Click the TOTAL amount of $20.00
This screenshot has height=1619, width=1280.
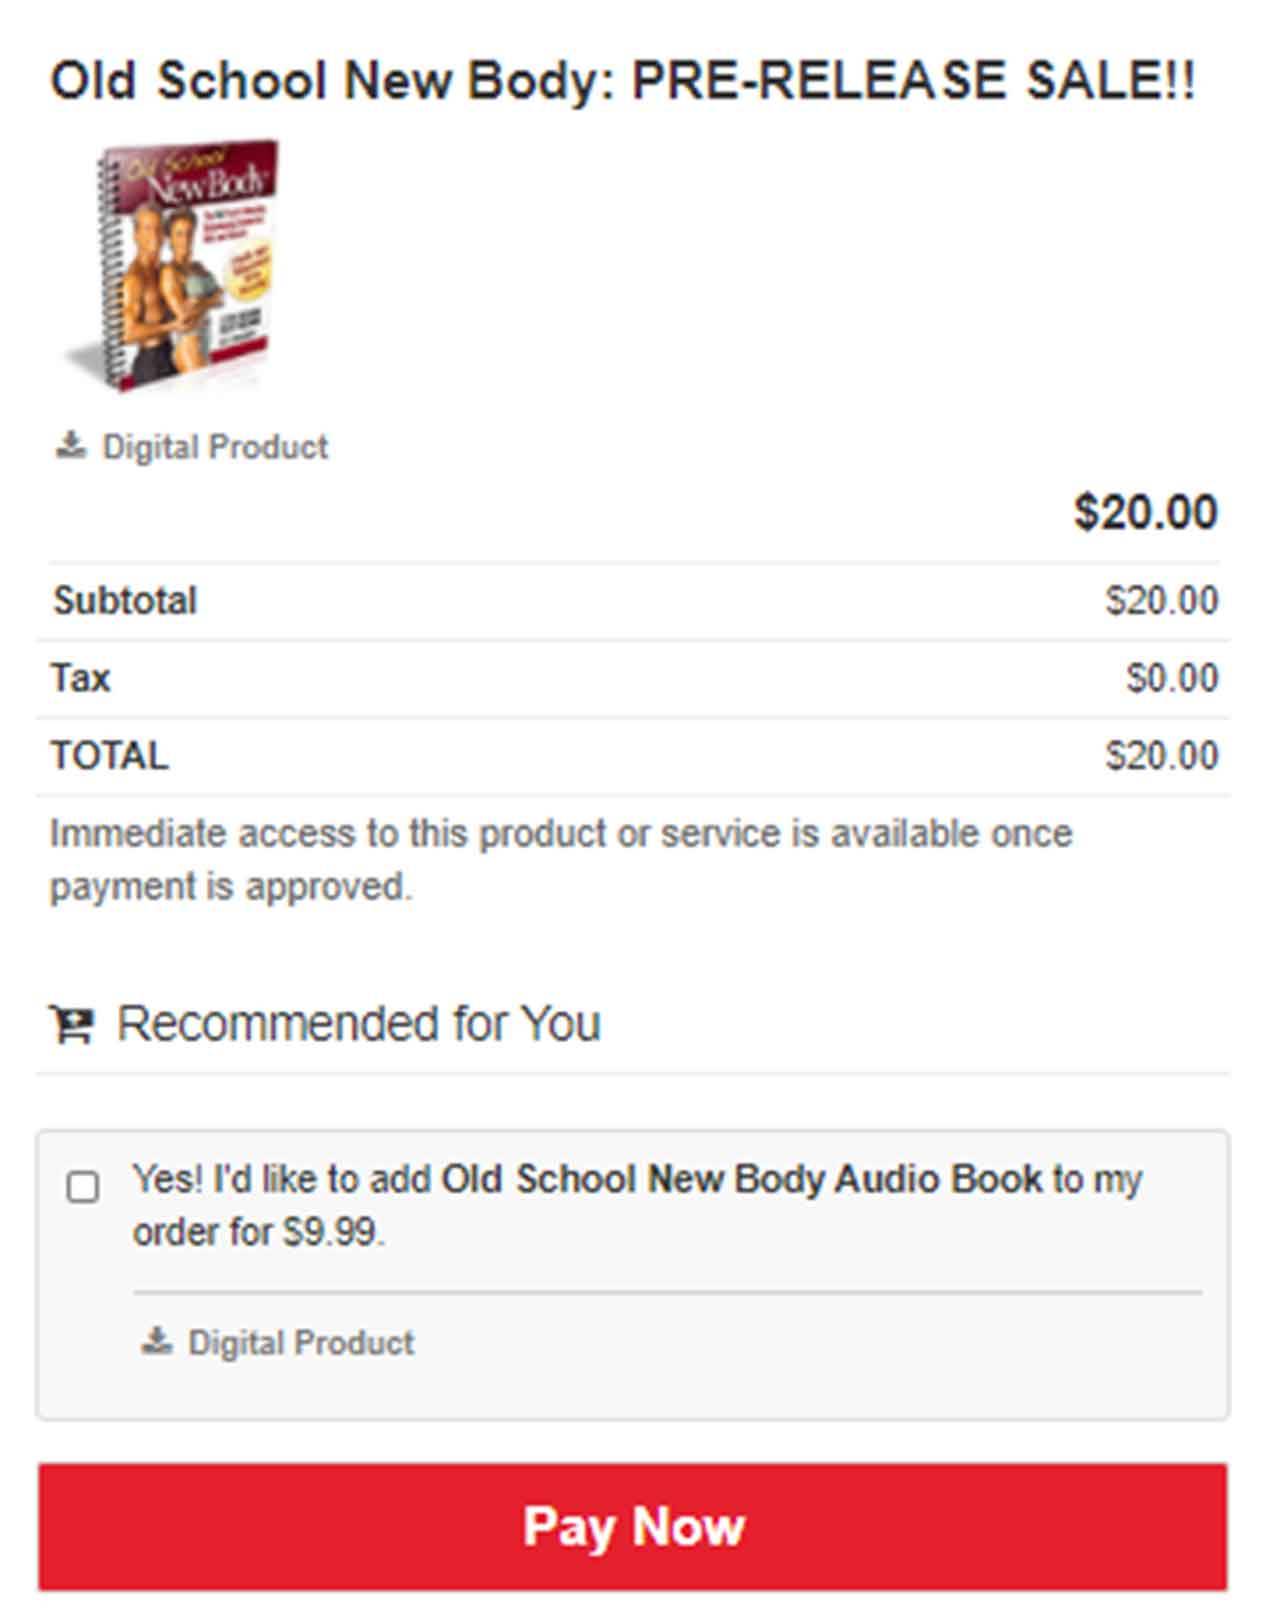point(1161,755)
